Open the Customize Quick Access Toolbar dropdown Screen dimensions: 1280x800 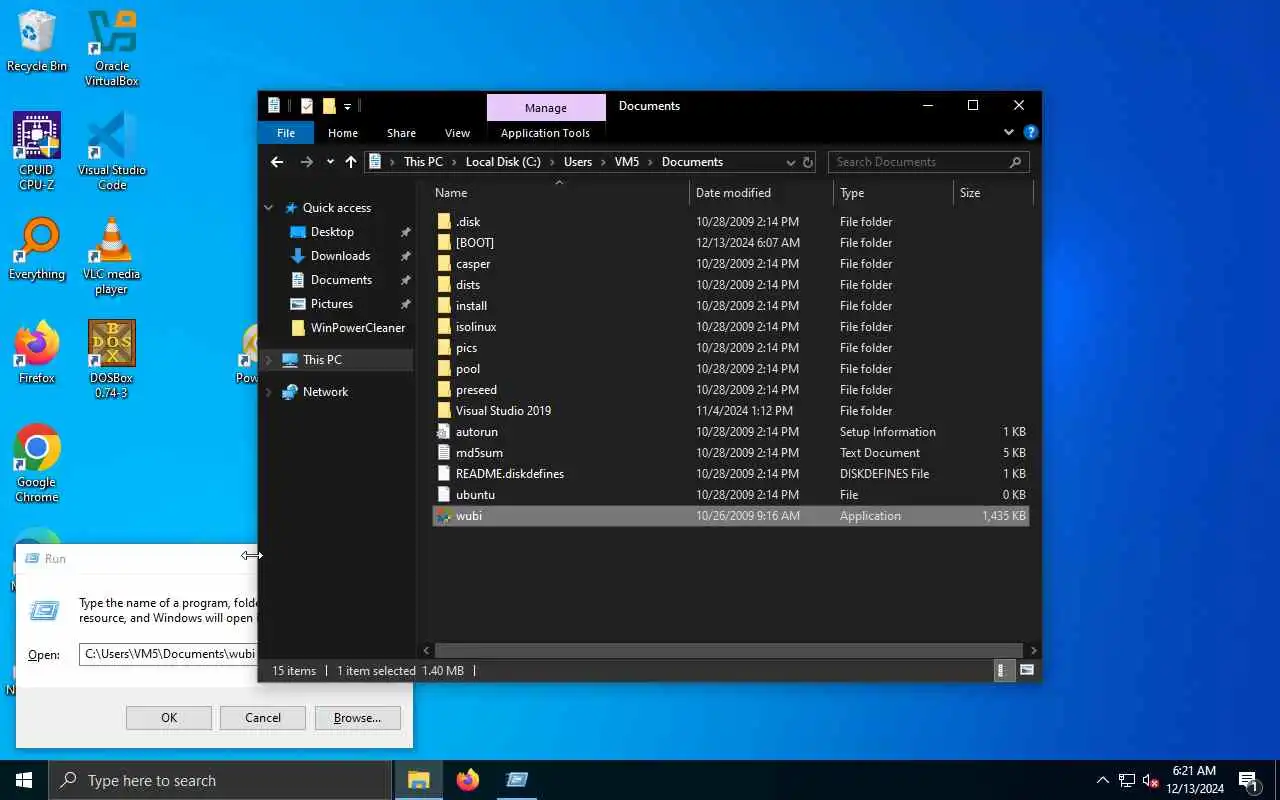pyautogui.click(x=348, y=106)
